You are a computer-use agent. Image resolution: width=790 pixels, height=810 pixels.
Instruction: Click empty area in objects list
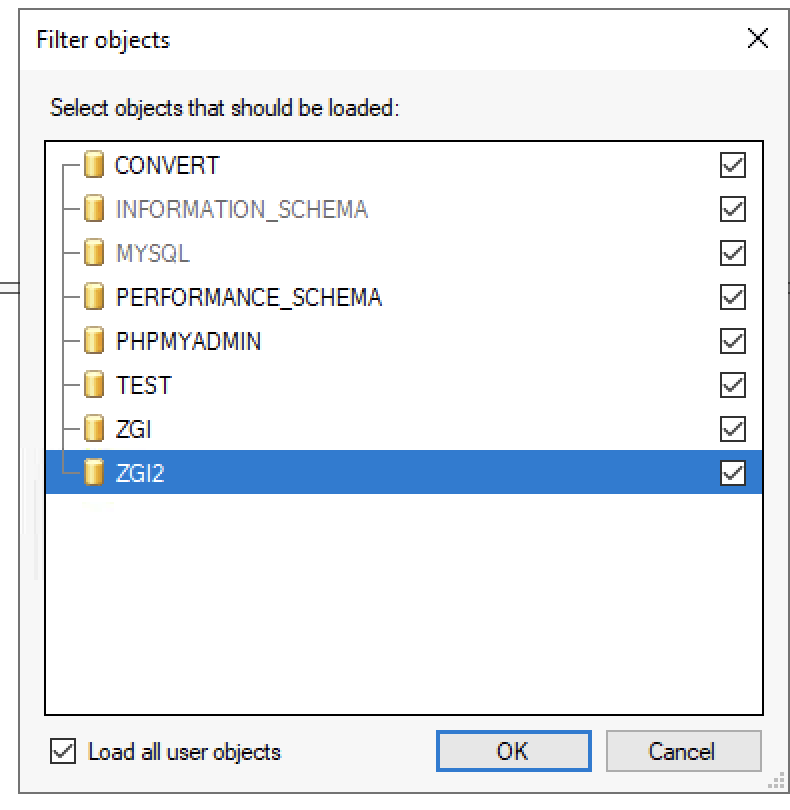pyautogui.click(x=403, y=604)
